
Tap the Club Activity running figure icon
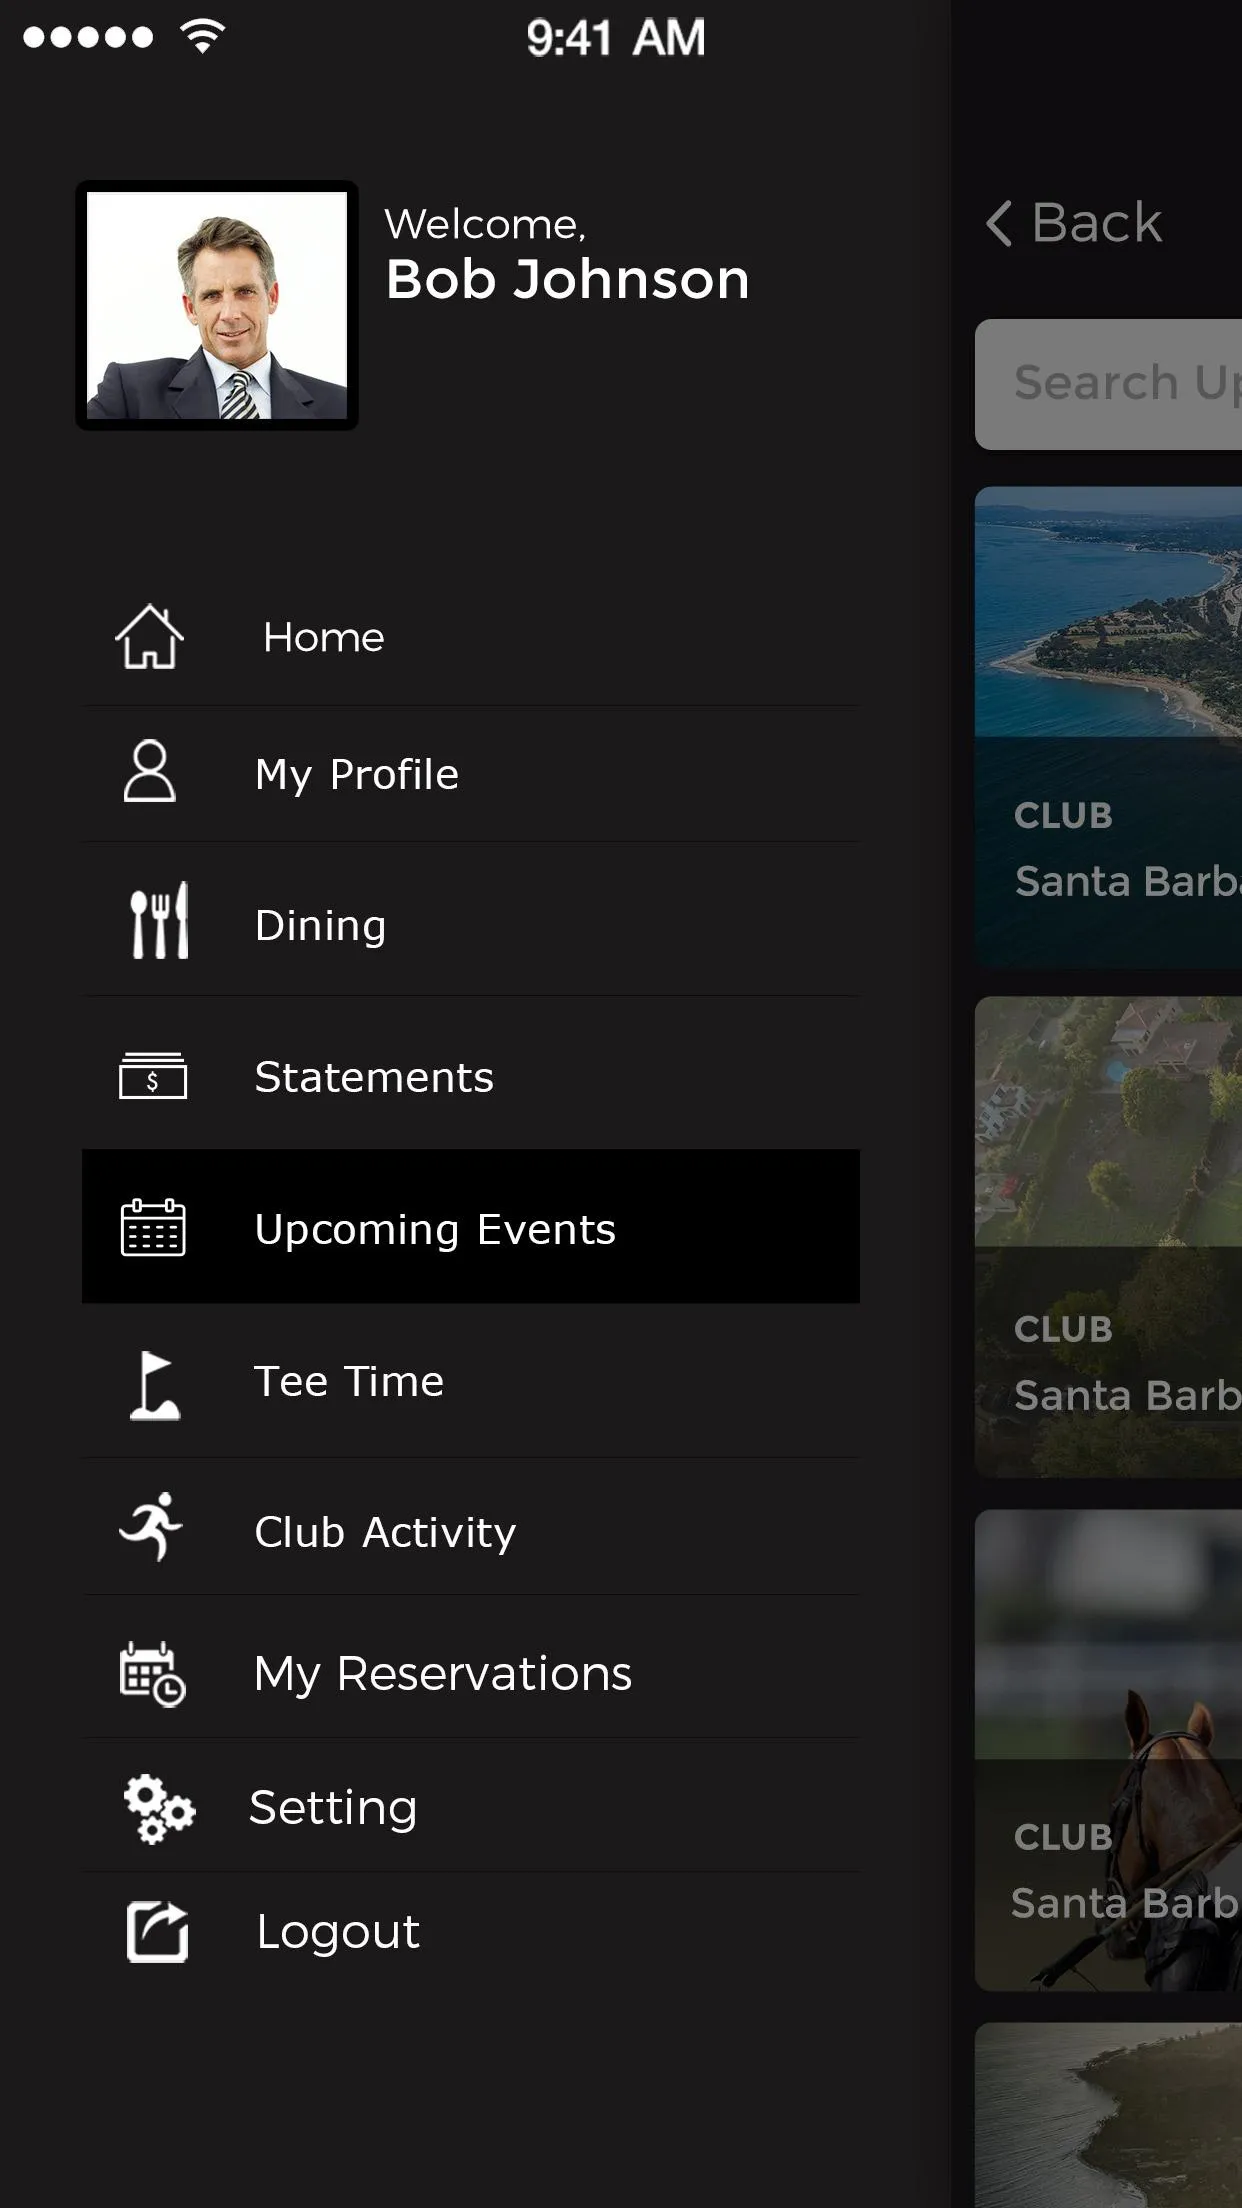(x=152, y=1527)
